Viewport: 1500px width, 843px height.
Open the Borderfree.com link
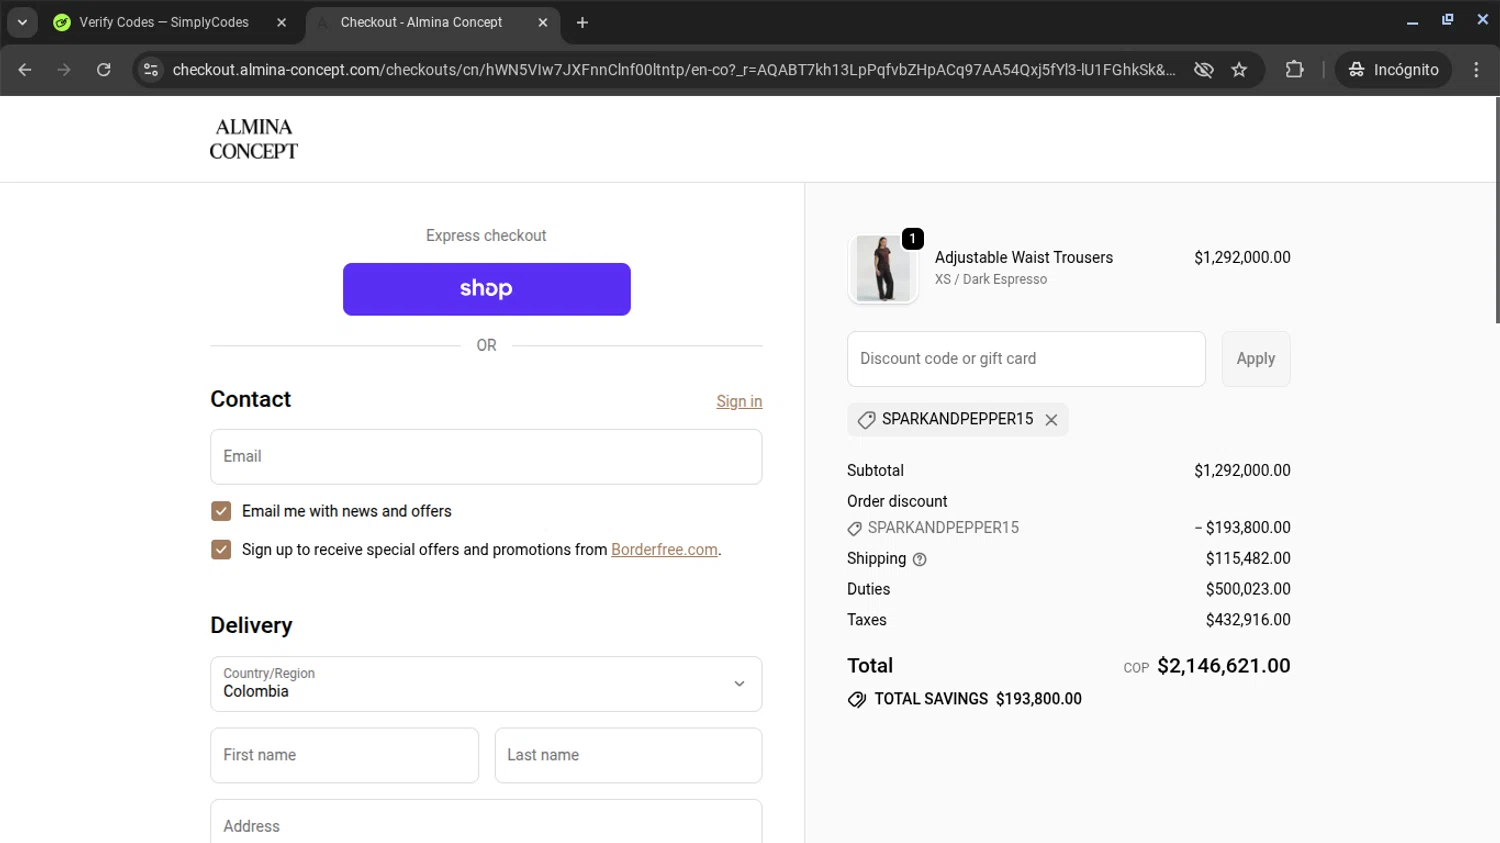[x=664, y=550]
